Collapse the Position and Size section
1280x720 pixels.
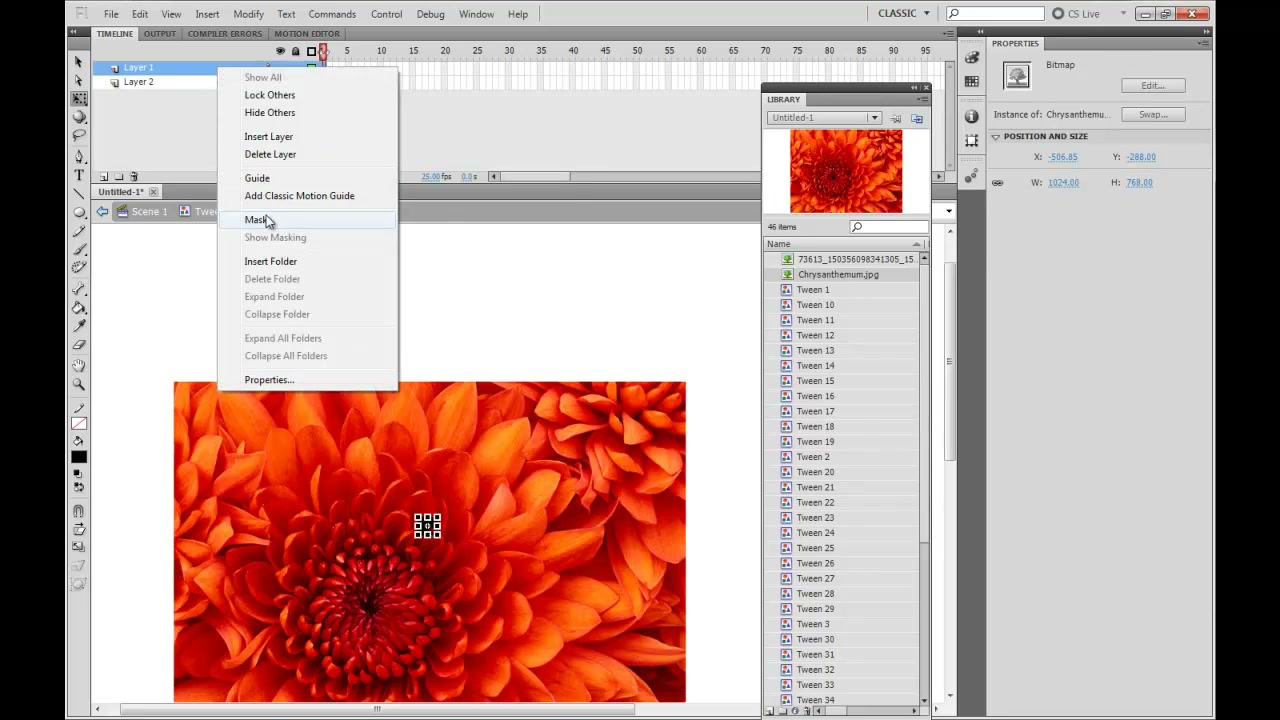996,136
